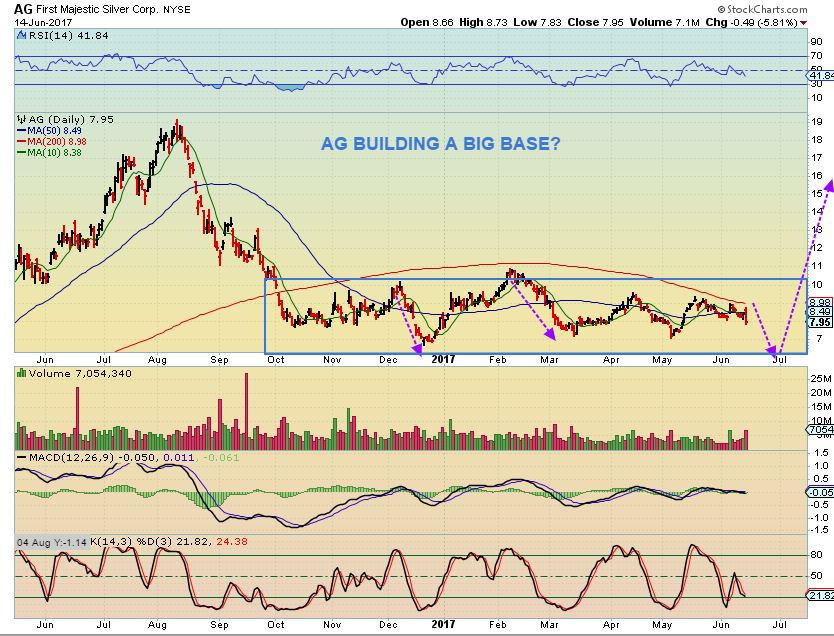This screenshot has height=636, width=834.
Task: Click the red 24.38 stochastic value
Action: [x=232, y=542]
